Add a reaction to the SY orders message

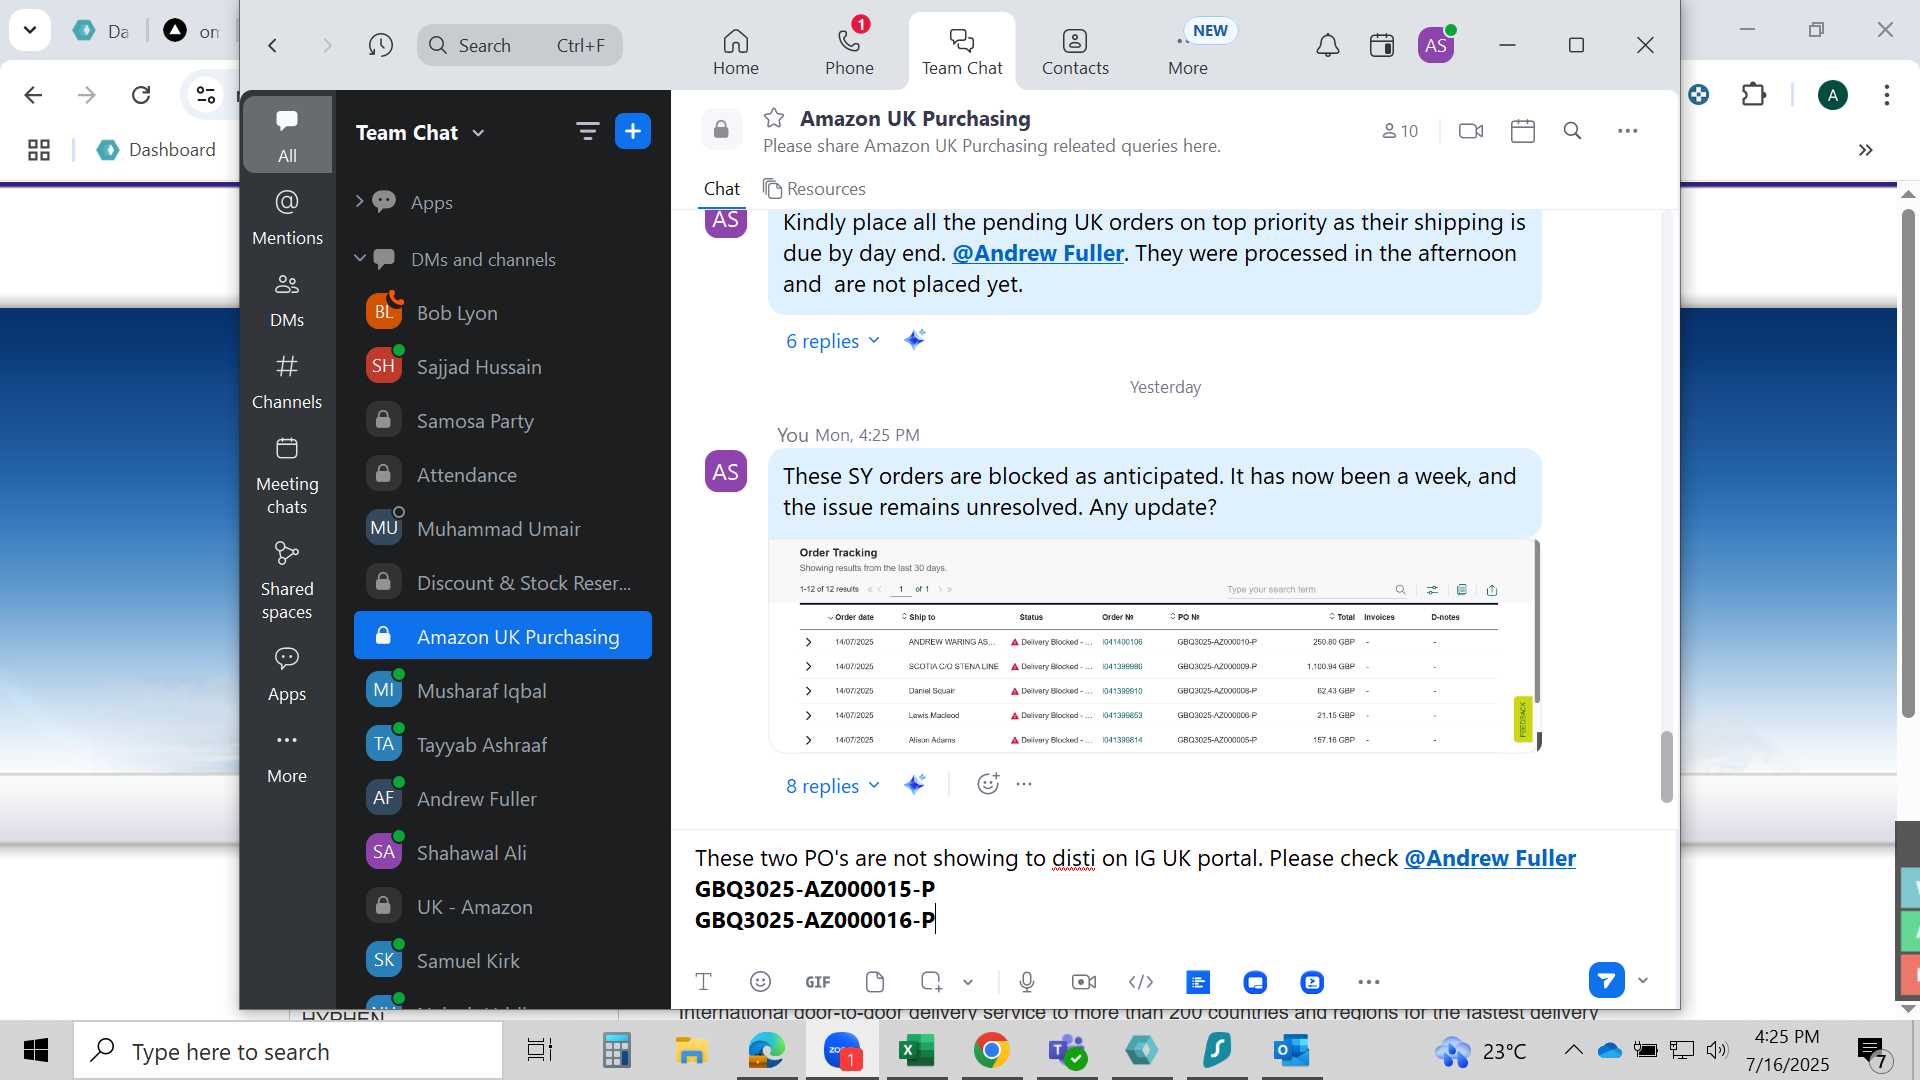pyautogui.click(x=987, y=784)
